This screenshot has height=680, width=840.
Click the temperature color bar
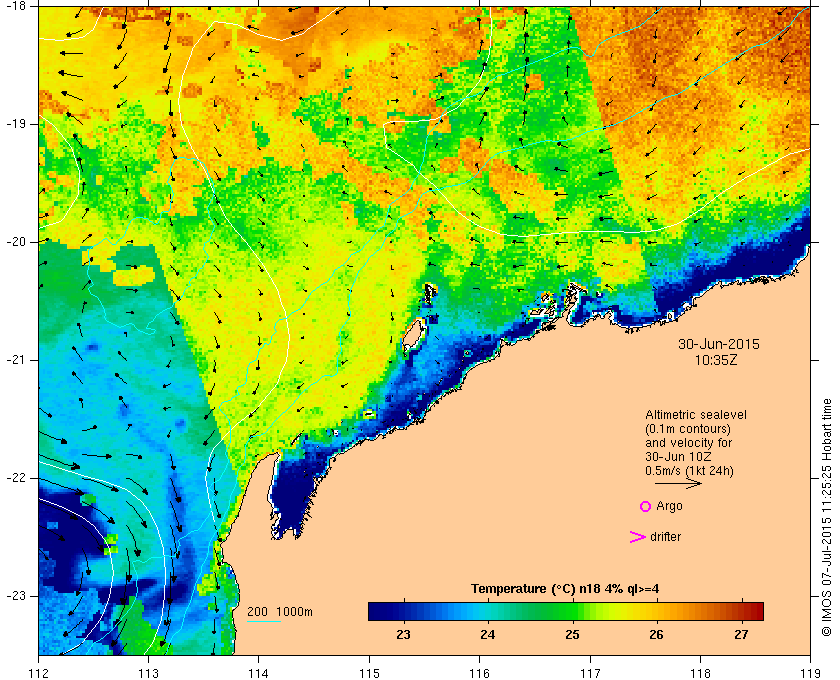coord(566,611)
